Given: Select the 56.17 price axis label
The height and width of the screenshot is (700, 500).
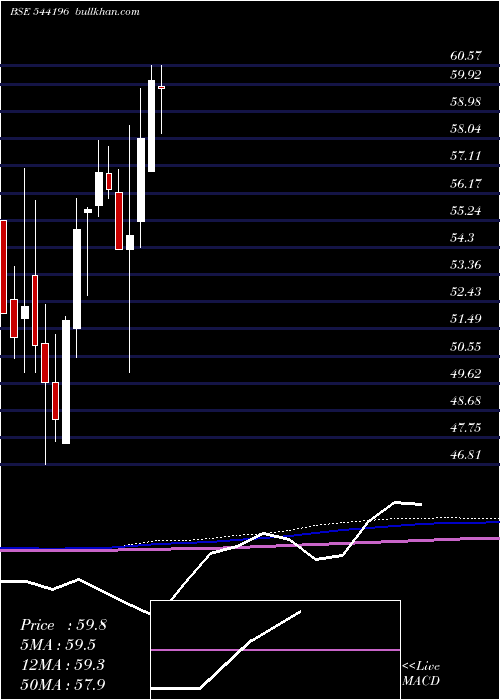Looking at the screenshot, I should [466, 183].
